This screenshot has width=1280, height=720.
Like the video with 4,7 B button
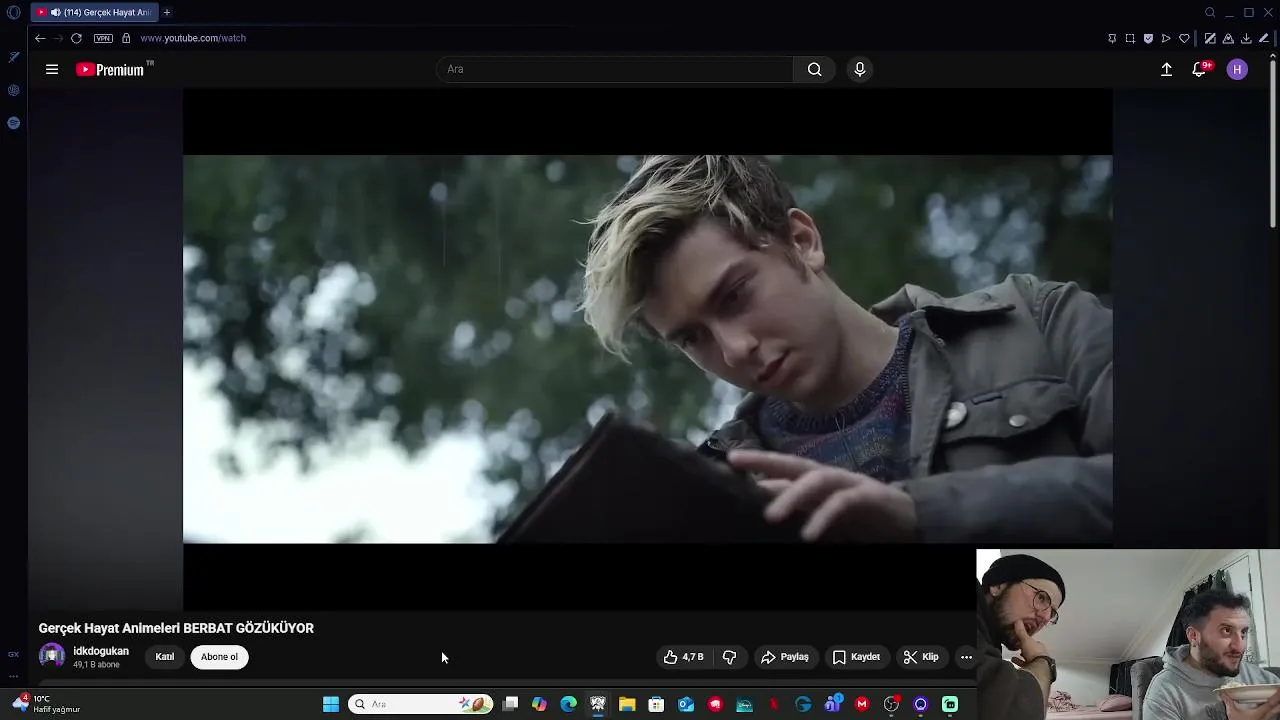(x=684, y=657)
